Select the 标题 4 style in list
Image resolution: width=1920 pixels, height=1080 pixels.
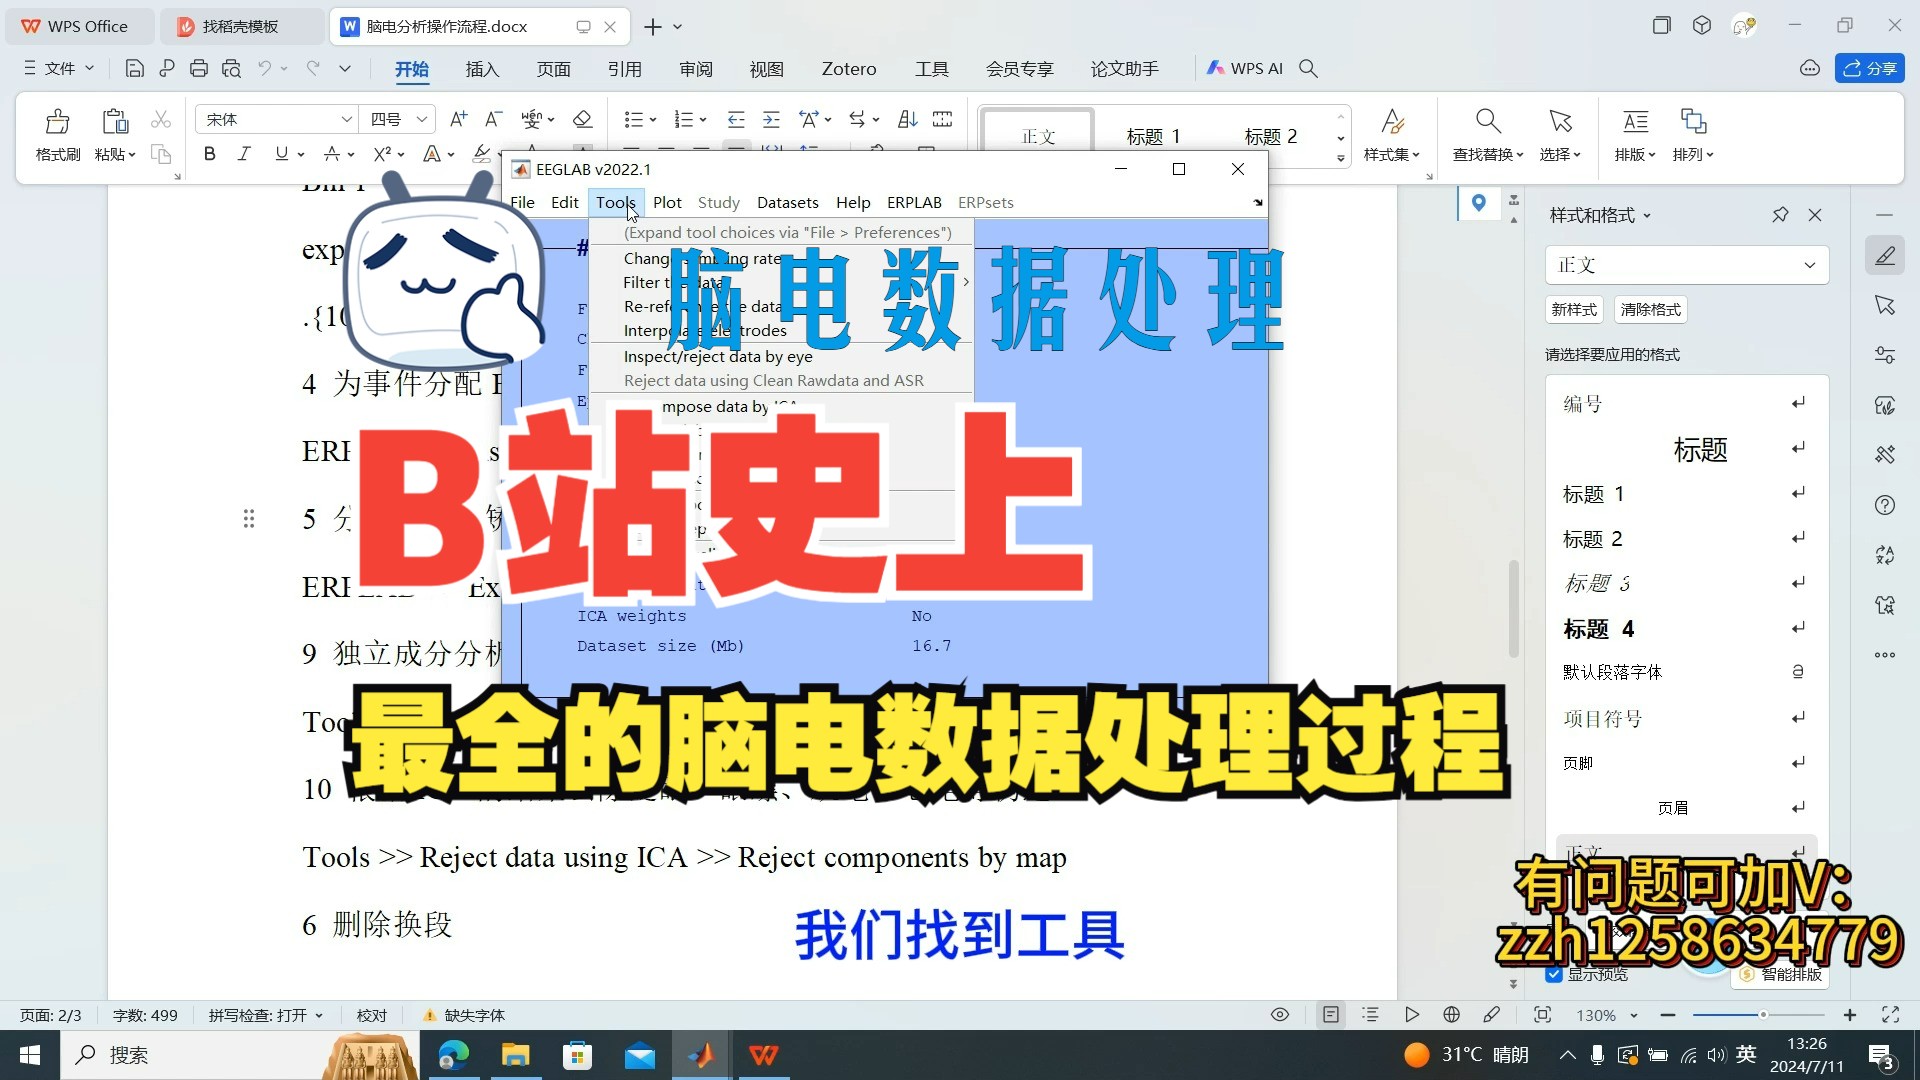pyautogui.click(x=1685, y=629)
